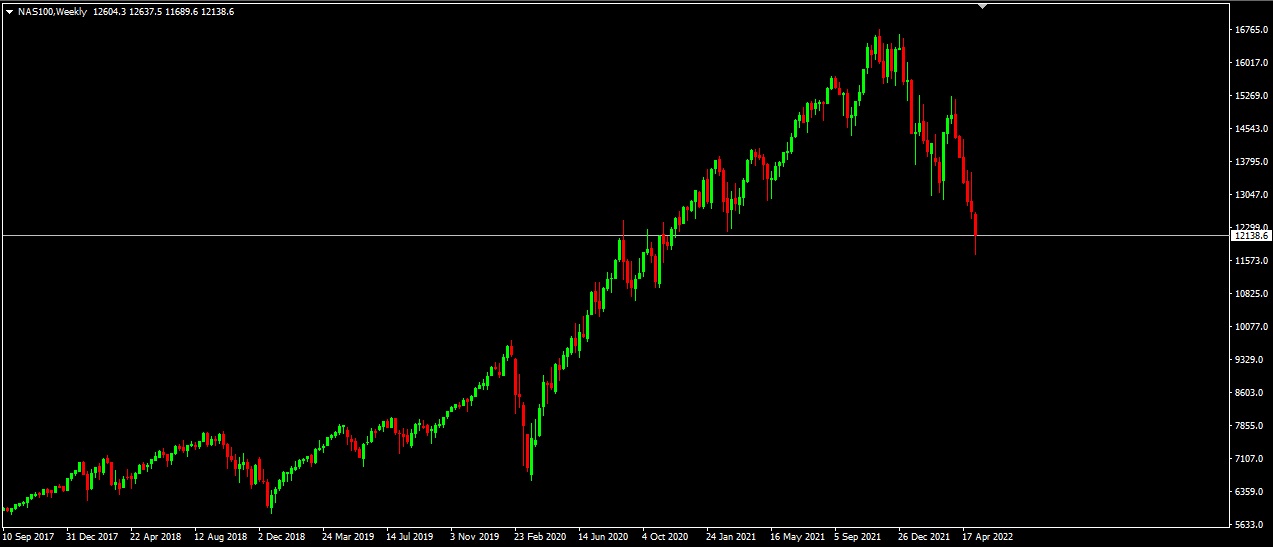Click the low price value 11689.6
The height and width of the screenshot is (547, 1273).
pos(182,12)
